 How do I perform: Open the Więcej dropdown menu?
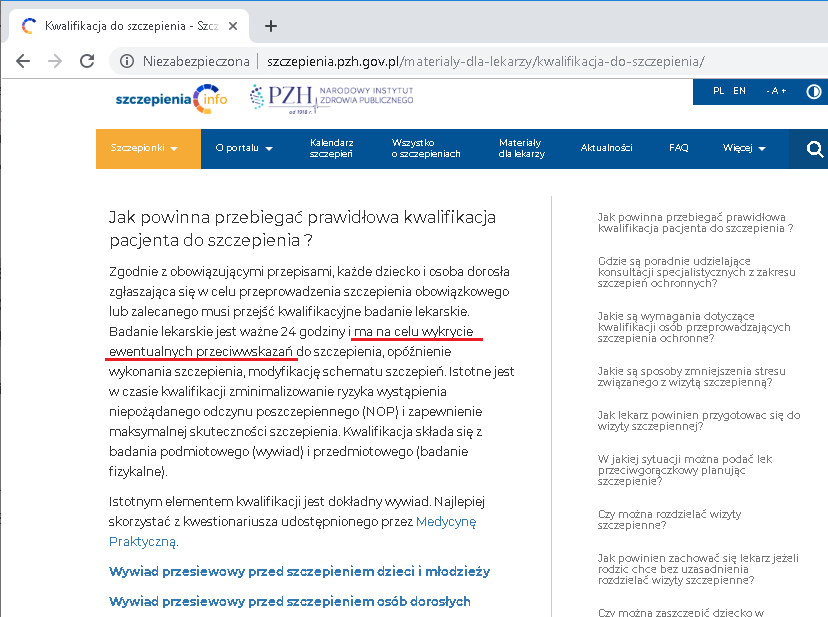744,149
